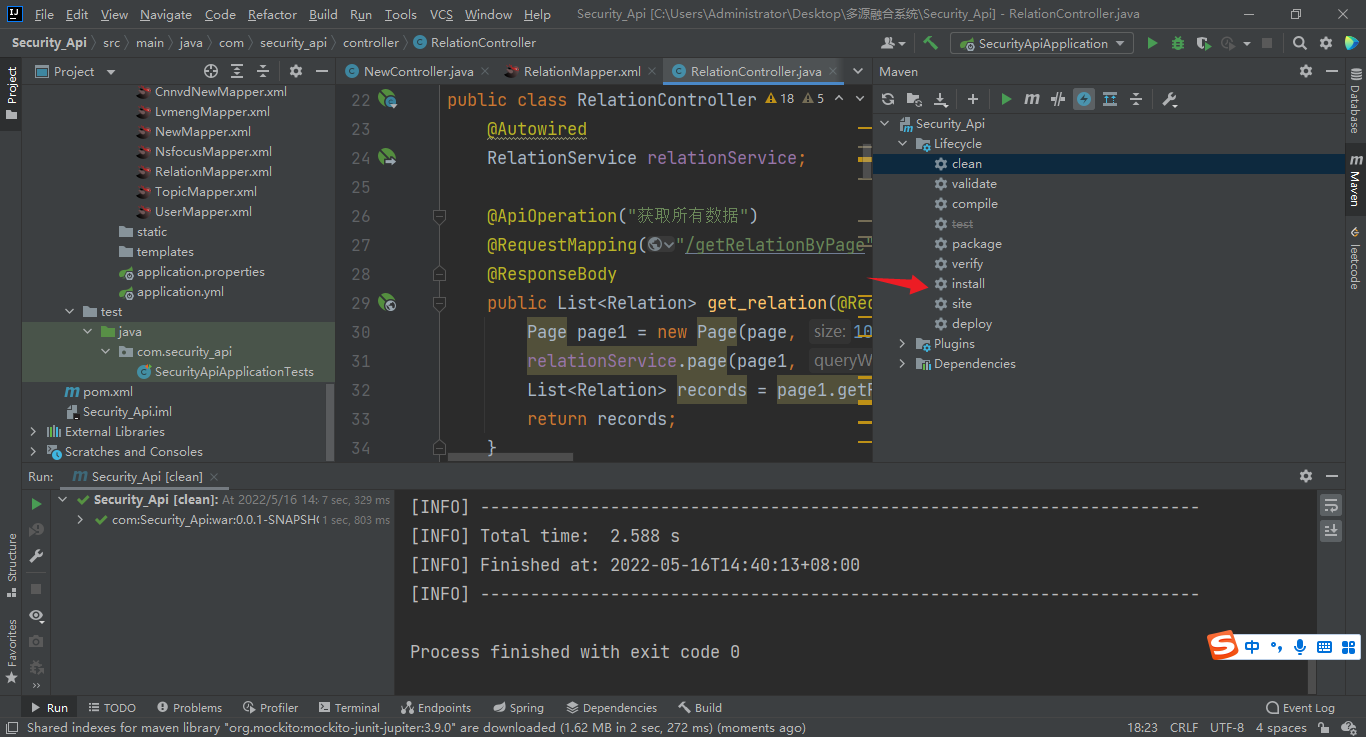This screenshot has height=737, width=1366.
Task: Open Terminal tool window
Action: coord(348,708)
